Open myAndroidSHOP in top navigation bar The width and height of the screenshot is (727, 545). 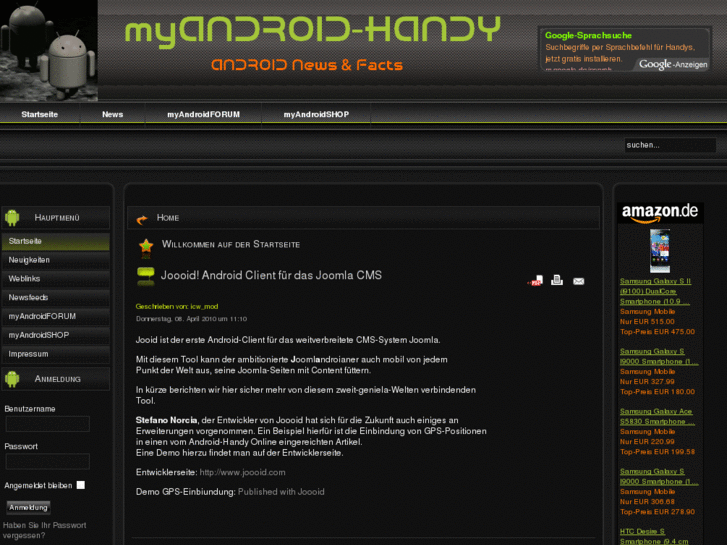click(x=316, y=114)
